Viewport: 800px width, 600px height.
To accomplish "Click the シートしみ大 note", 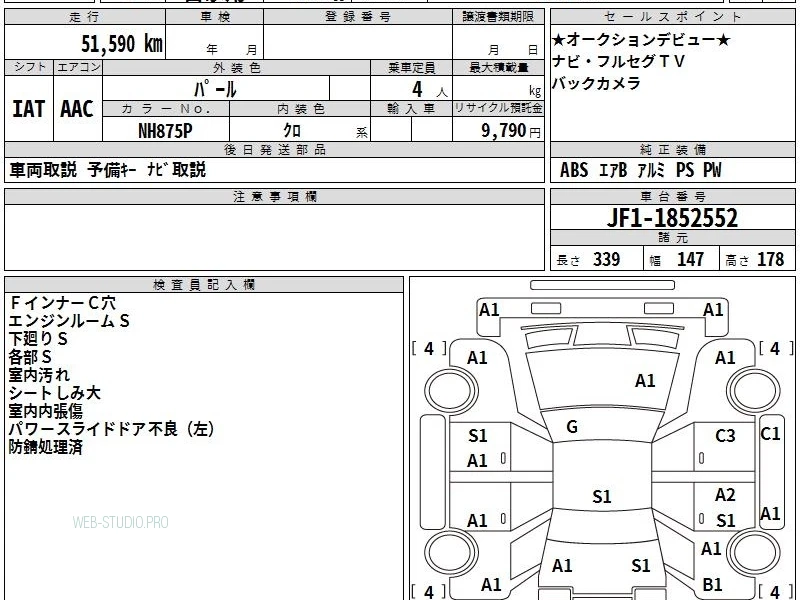I will (x=55, y=392).
